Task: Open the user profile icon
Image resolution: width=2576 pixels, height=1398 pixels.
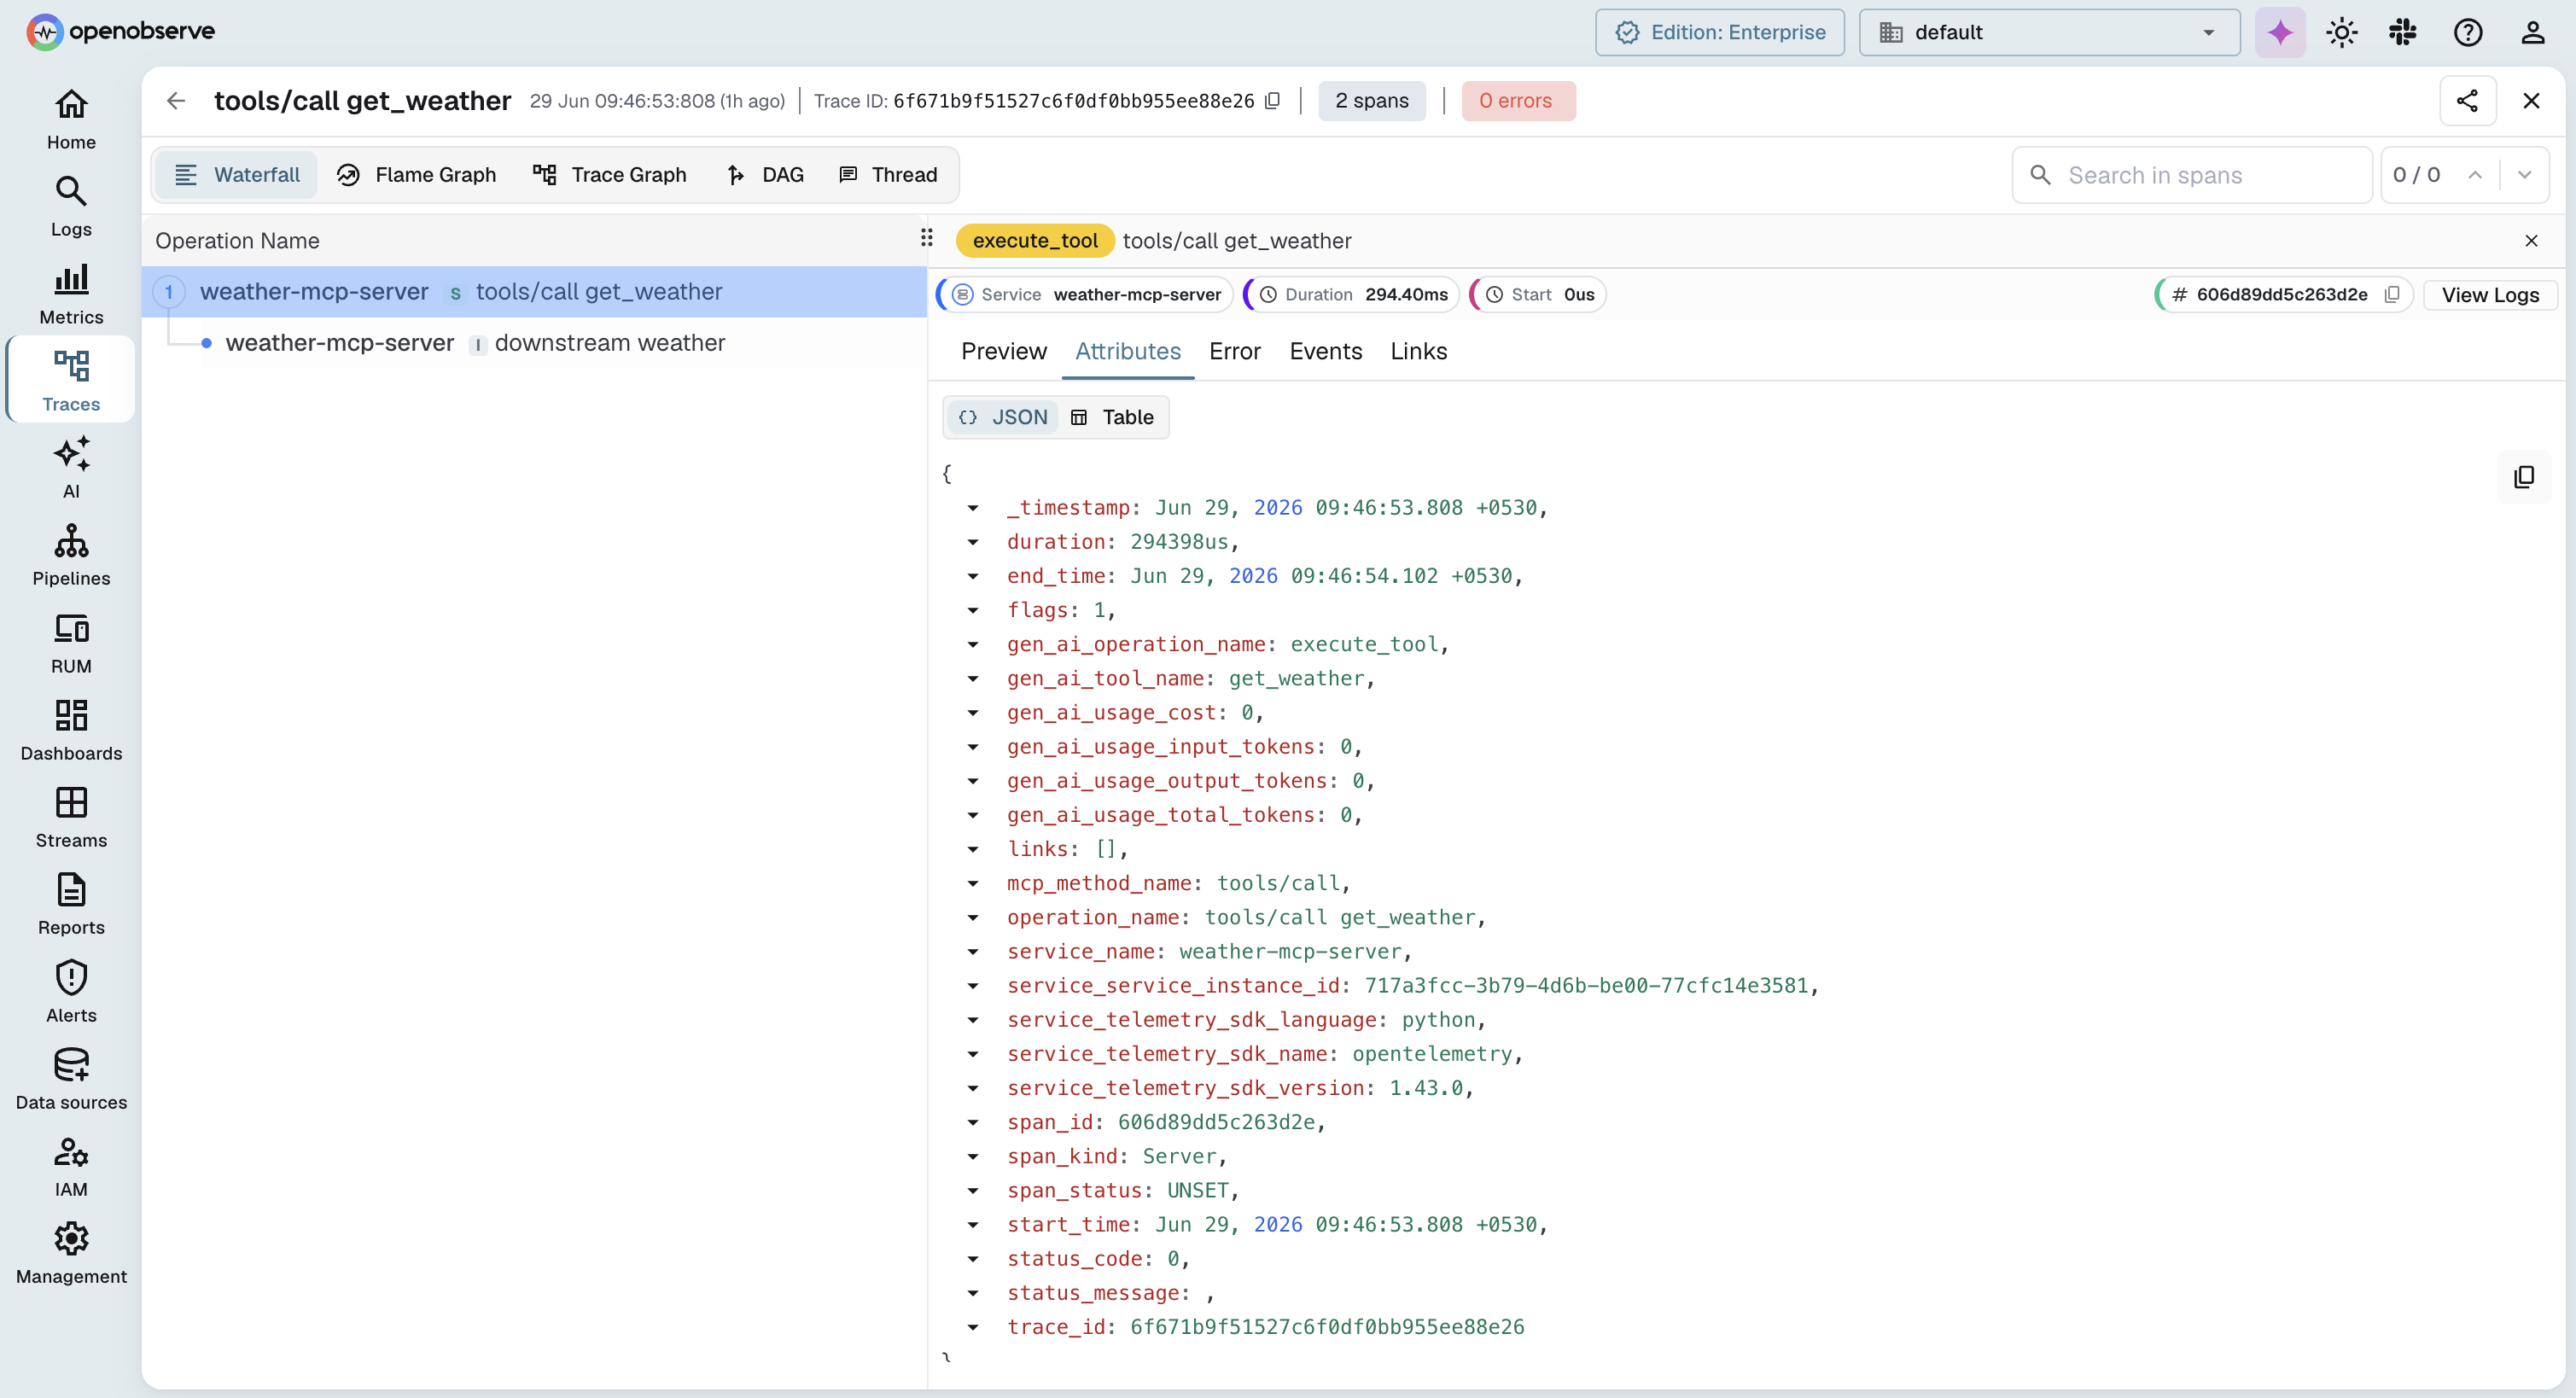Action: pyautogui.click(x=2533, y=32)
